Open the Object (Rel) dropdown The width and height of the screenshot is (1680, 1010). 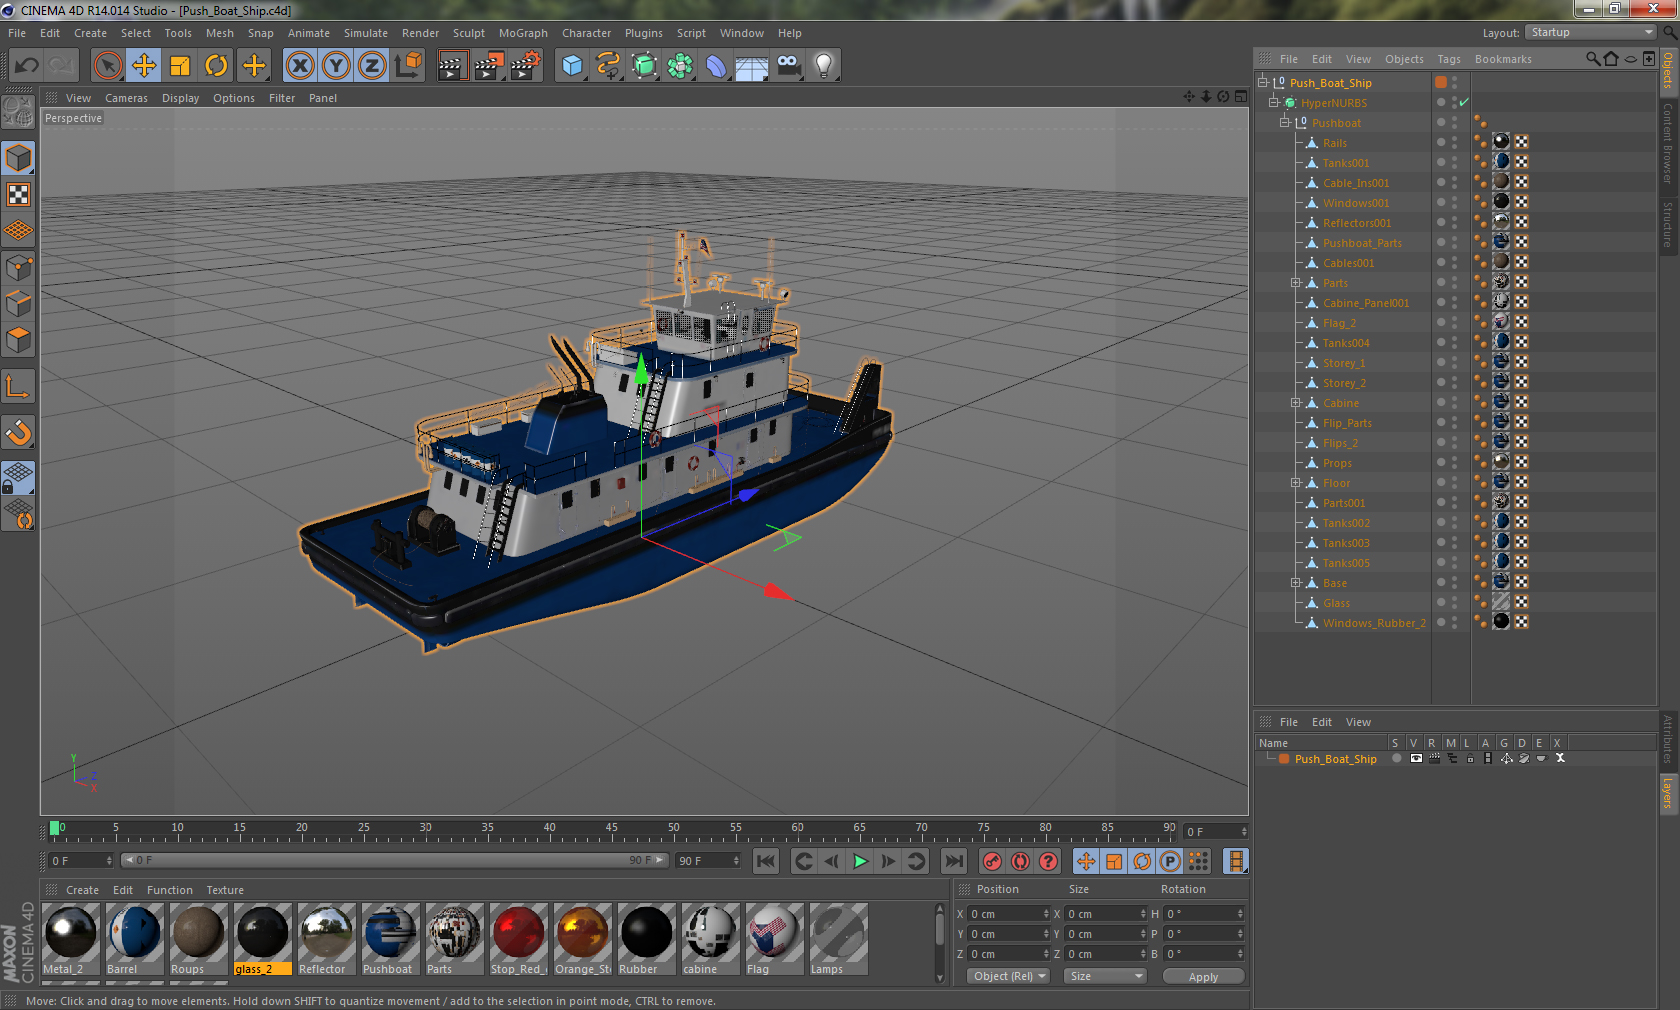[1009, 976]
